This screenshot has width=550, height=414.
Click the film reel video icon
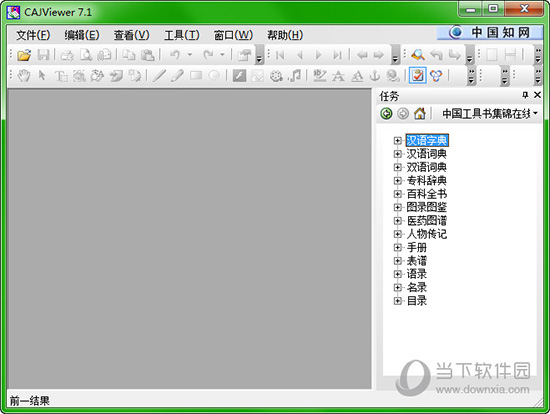pos(276,75)
